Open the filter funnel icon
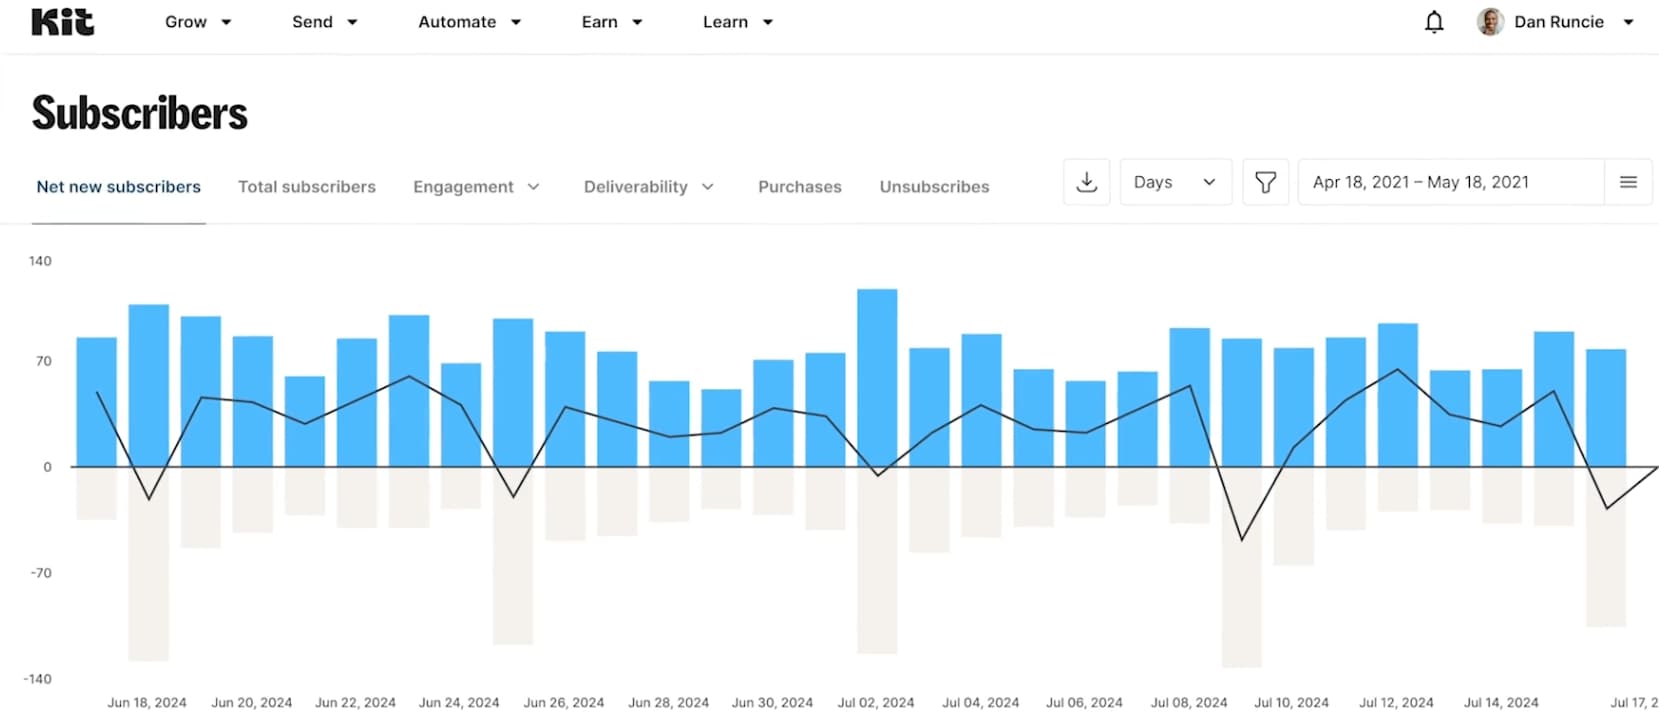Viewport: 1659px width, 727px height. [x=1265, y=182]
